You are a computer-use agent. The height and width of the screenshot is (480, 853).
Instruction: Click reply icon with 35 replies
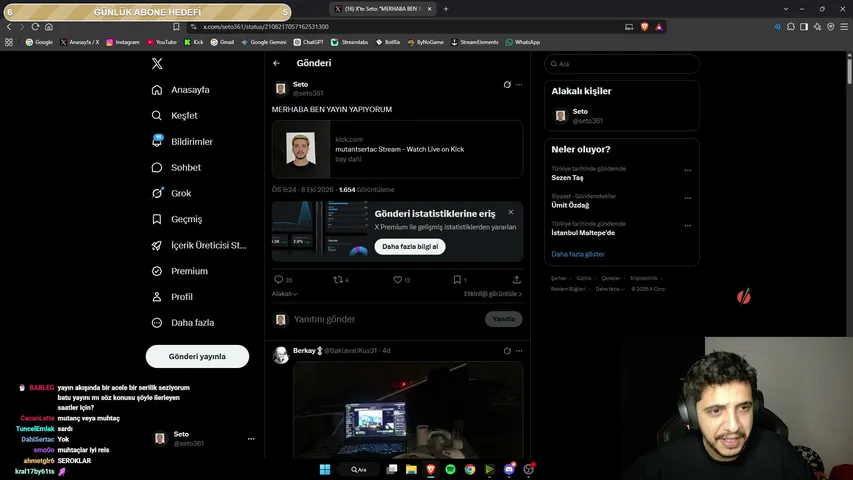[x=279, y=279]
